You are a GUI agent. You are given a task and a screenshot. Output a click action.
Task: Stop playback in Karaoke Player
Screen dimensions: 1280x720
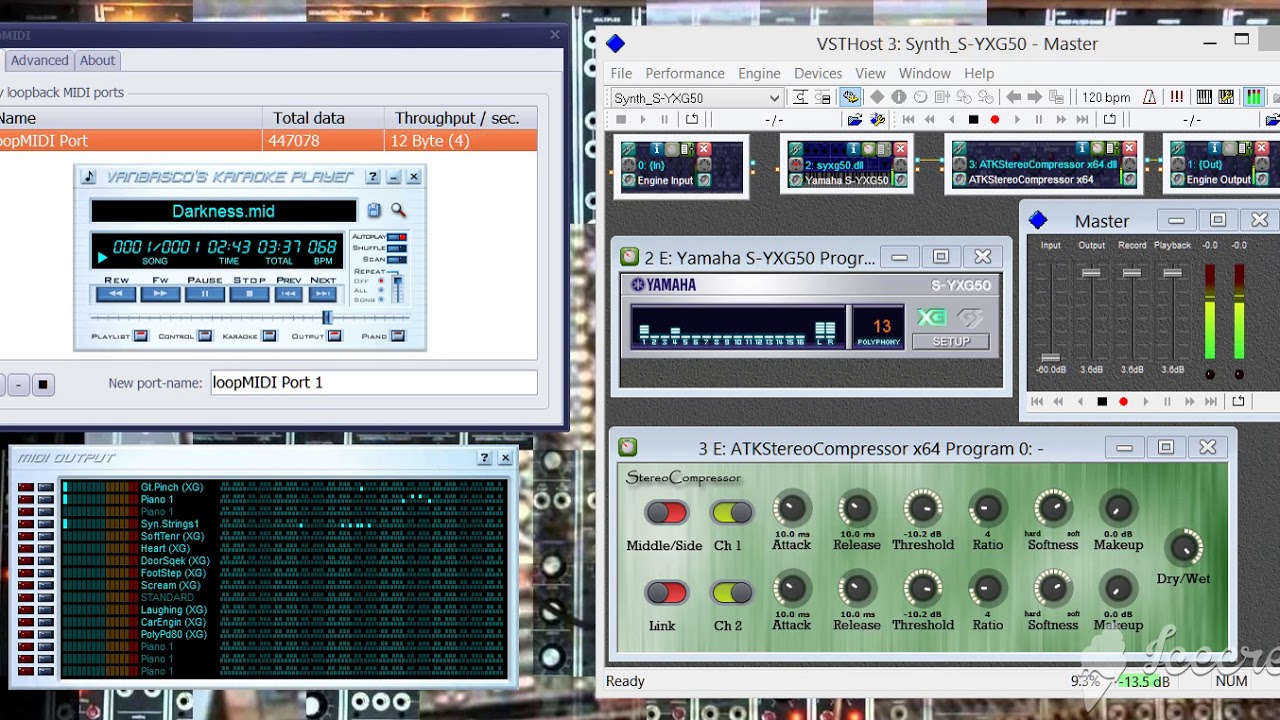pyautogui.click(x=249, y=294)
